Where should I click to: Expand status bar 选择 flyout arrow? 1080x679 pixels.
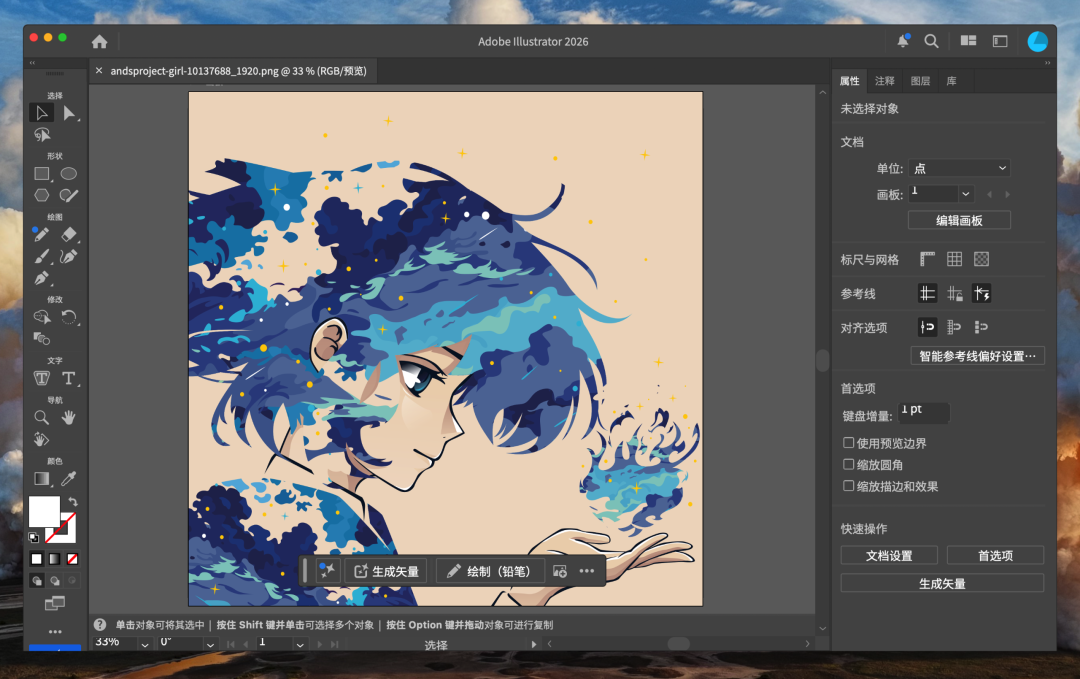(533, 645)
